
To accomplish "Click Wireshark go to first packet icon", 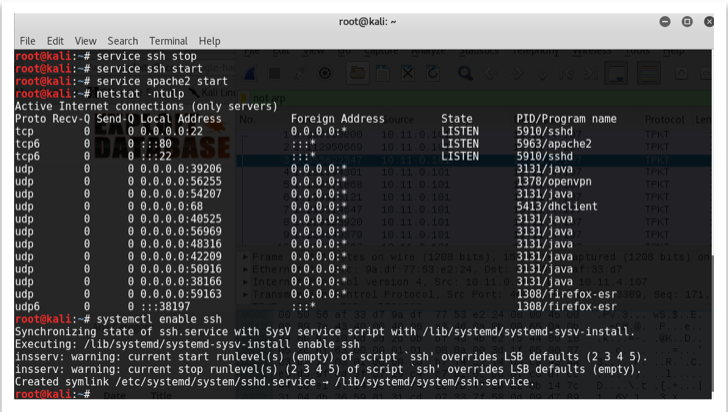I will 566,73.
